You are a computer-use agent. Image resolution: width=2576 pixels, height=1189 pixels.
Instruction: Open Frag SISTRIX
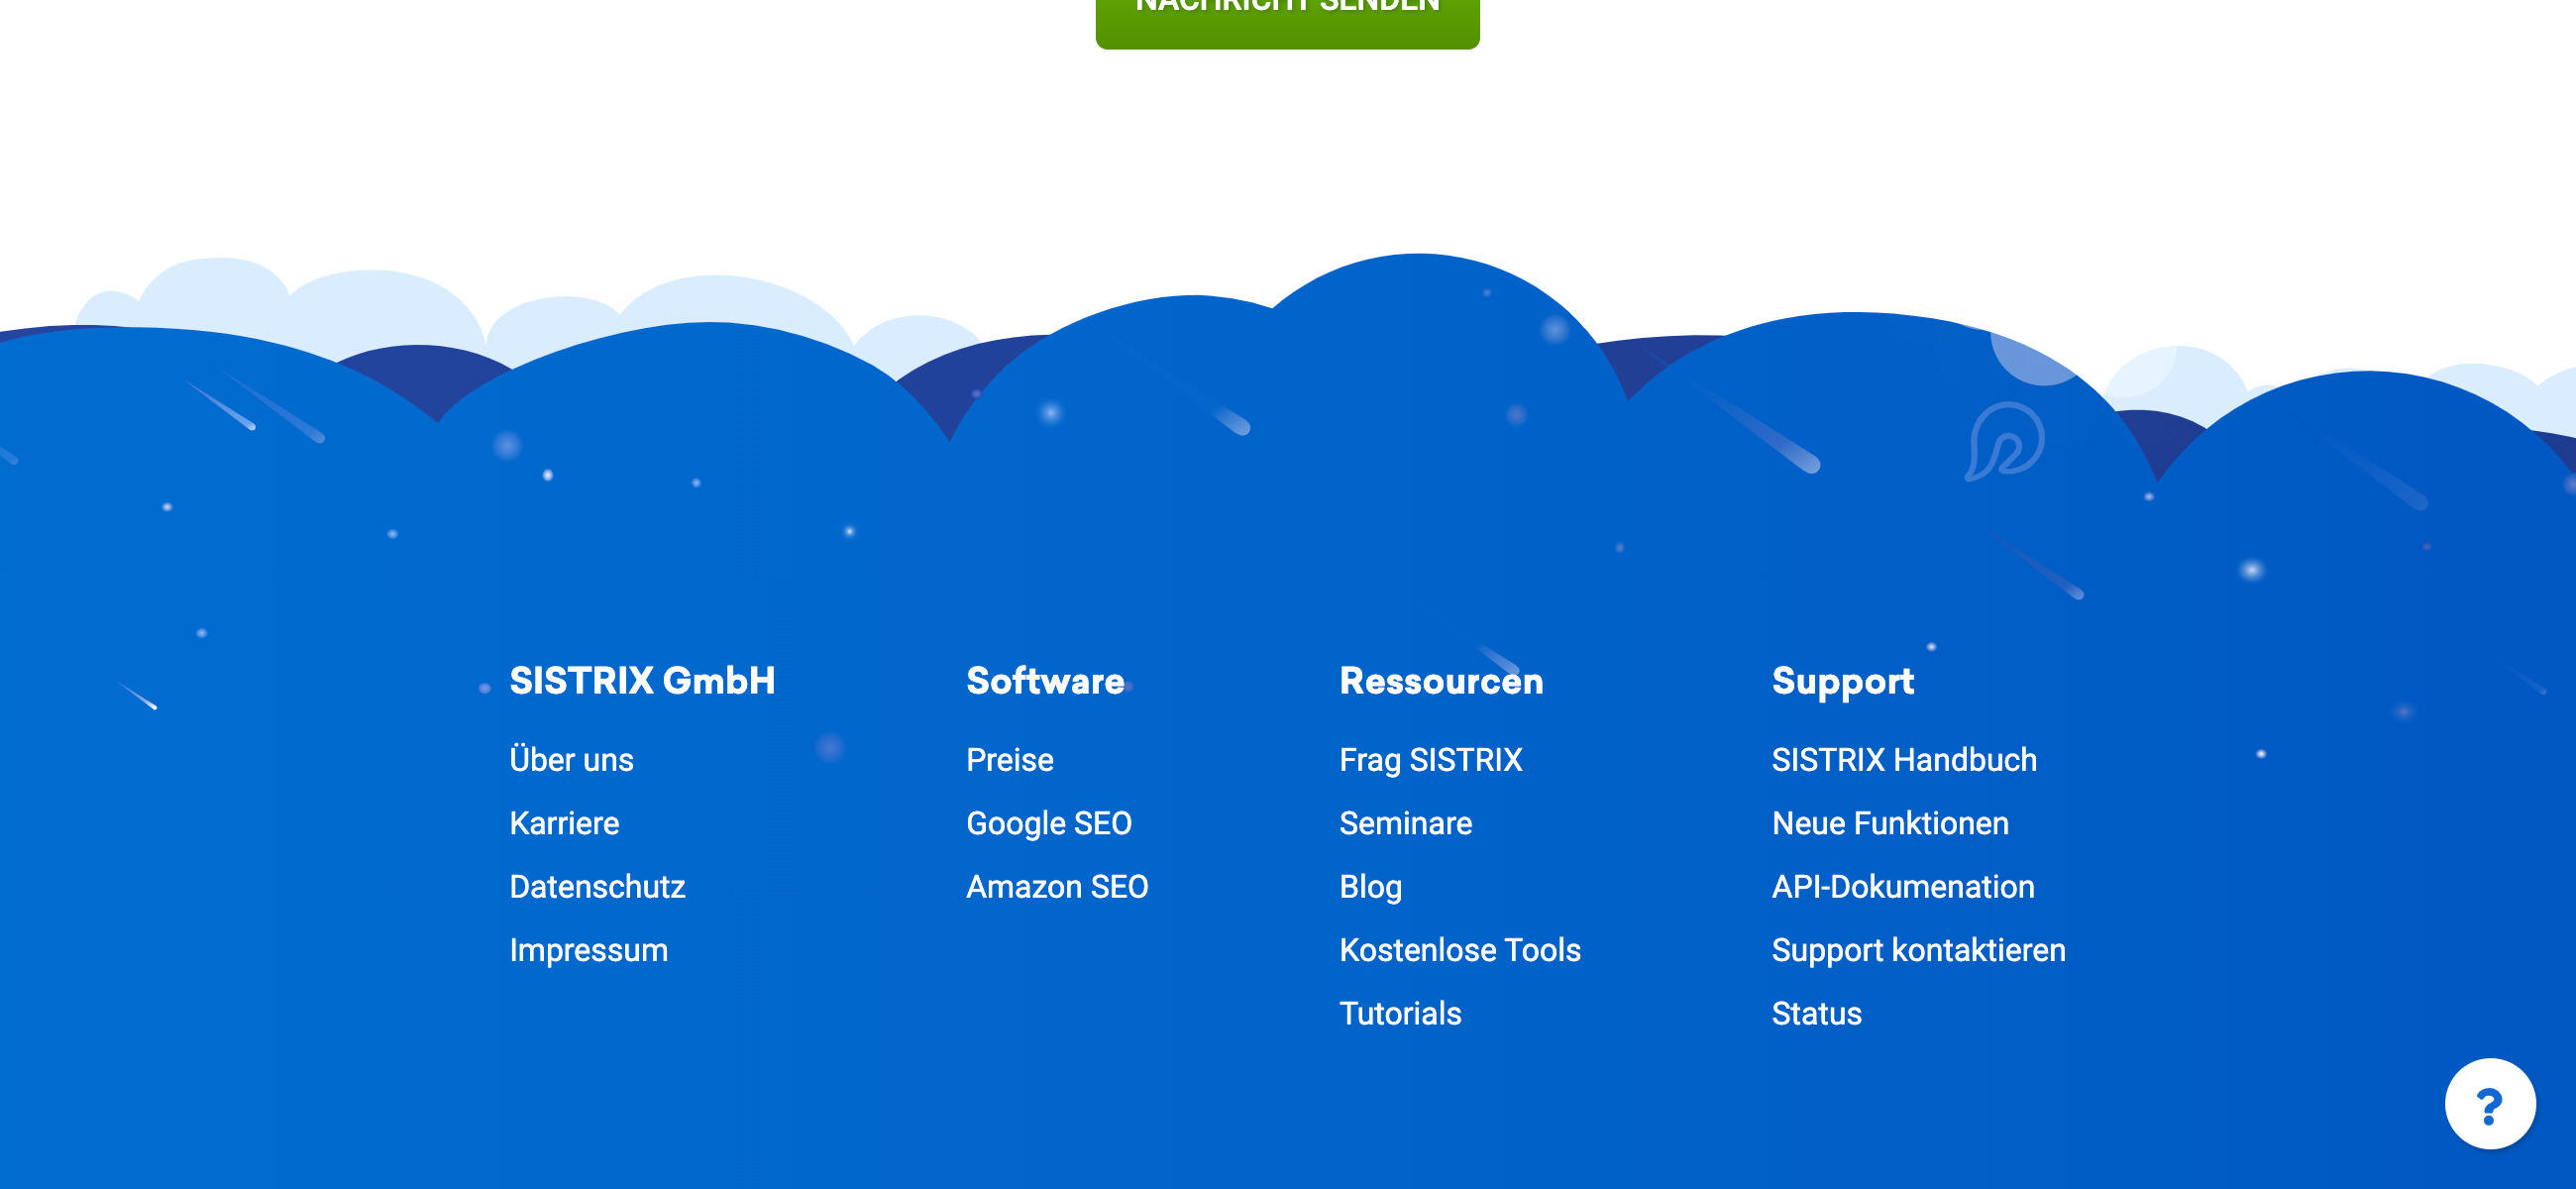click(x=1430, y=760)
